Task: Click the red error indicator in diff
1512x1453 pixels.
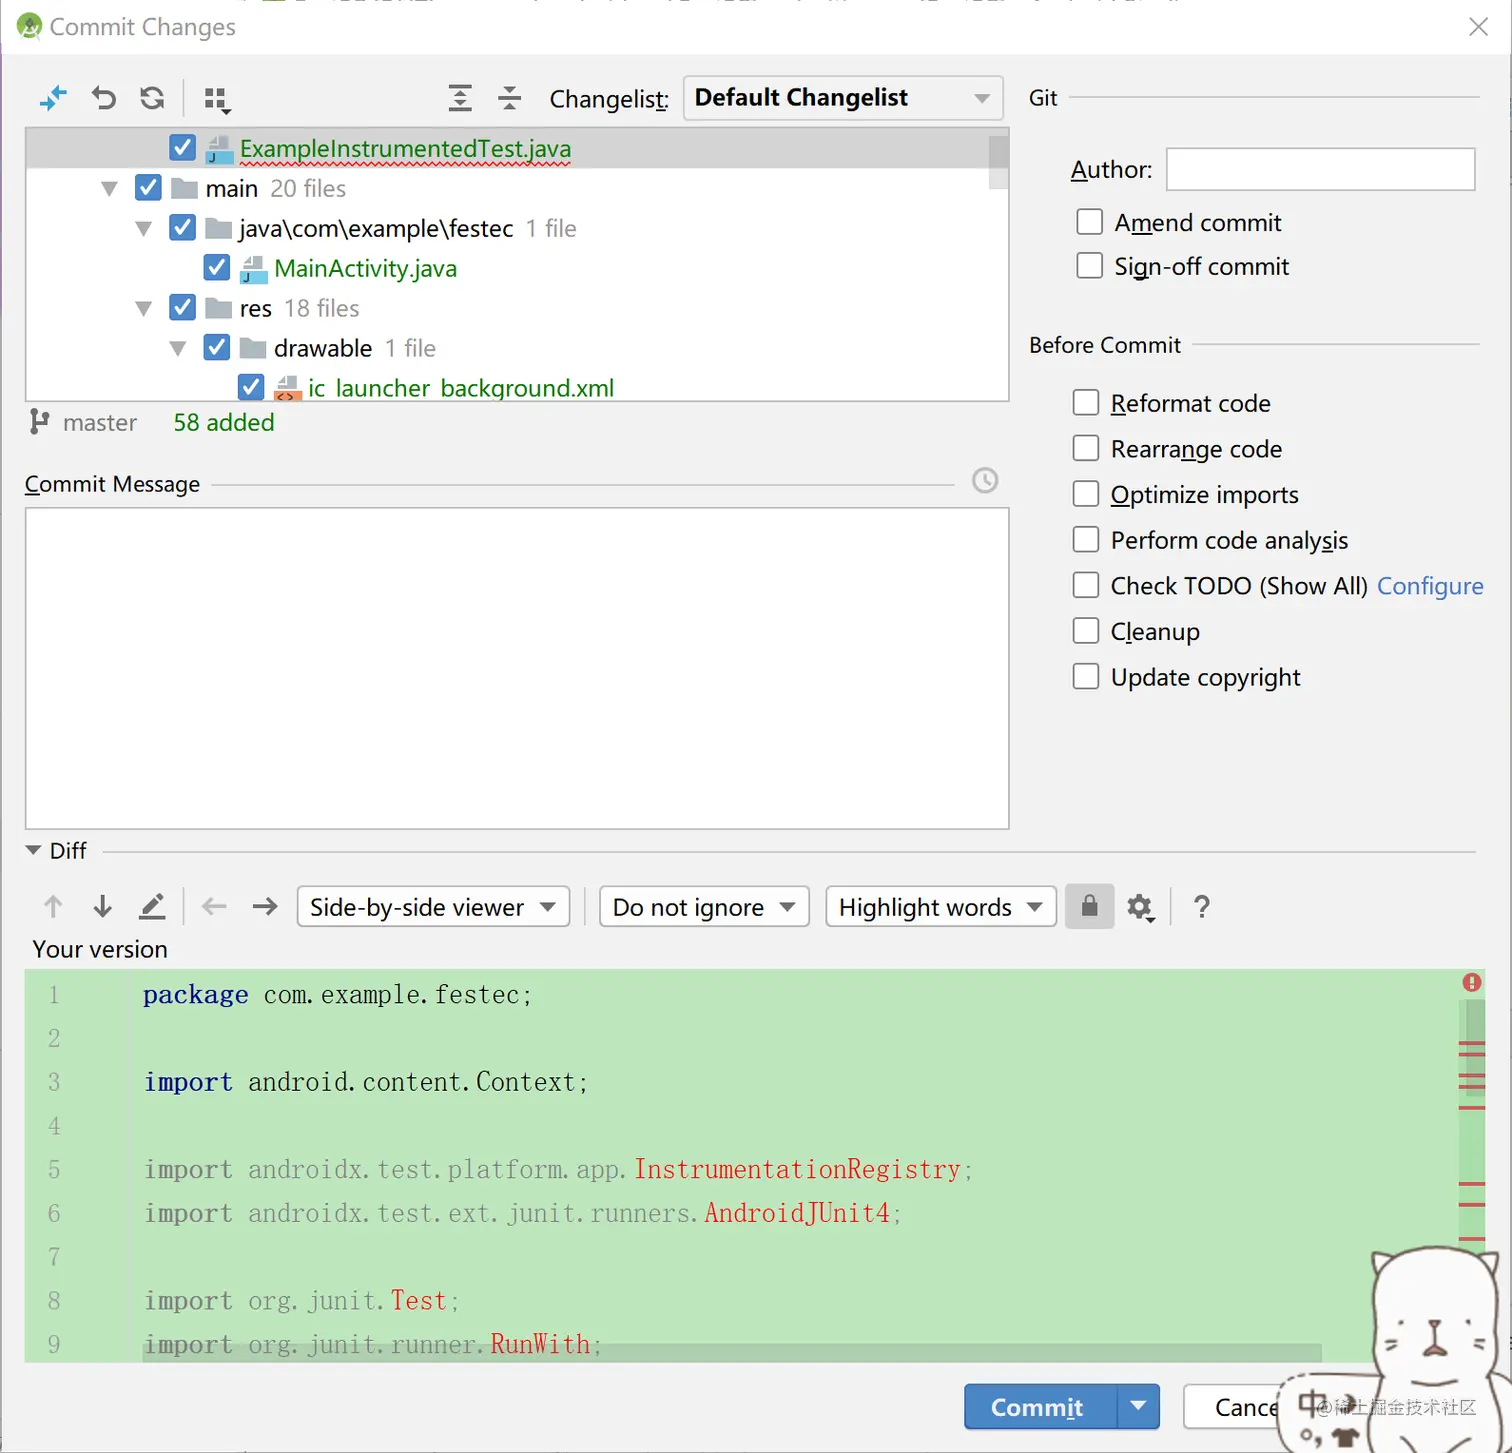Action: point(1472,982)
